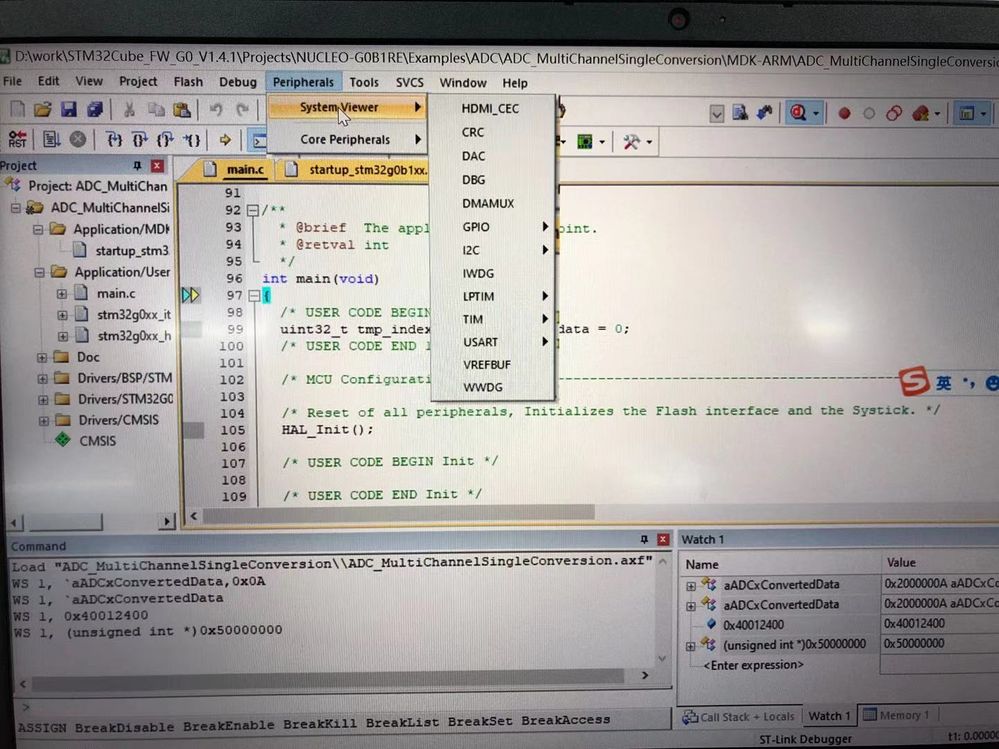This screenshot has height=749, width=999.
Task: Toggle the Command window button in the debug toolbar
Action: pyautogui.click(x=258, y=141)
